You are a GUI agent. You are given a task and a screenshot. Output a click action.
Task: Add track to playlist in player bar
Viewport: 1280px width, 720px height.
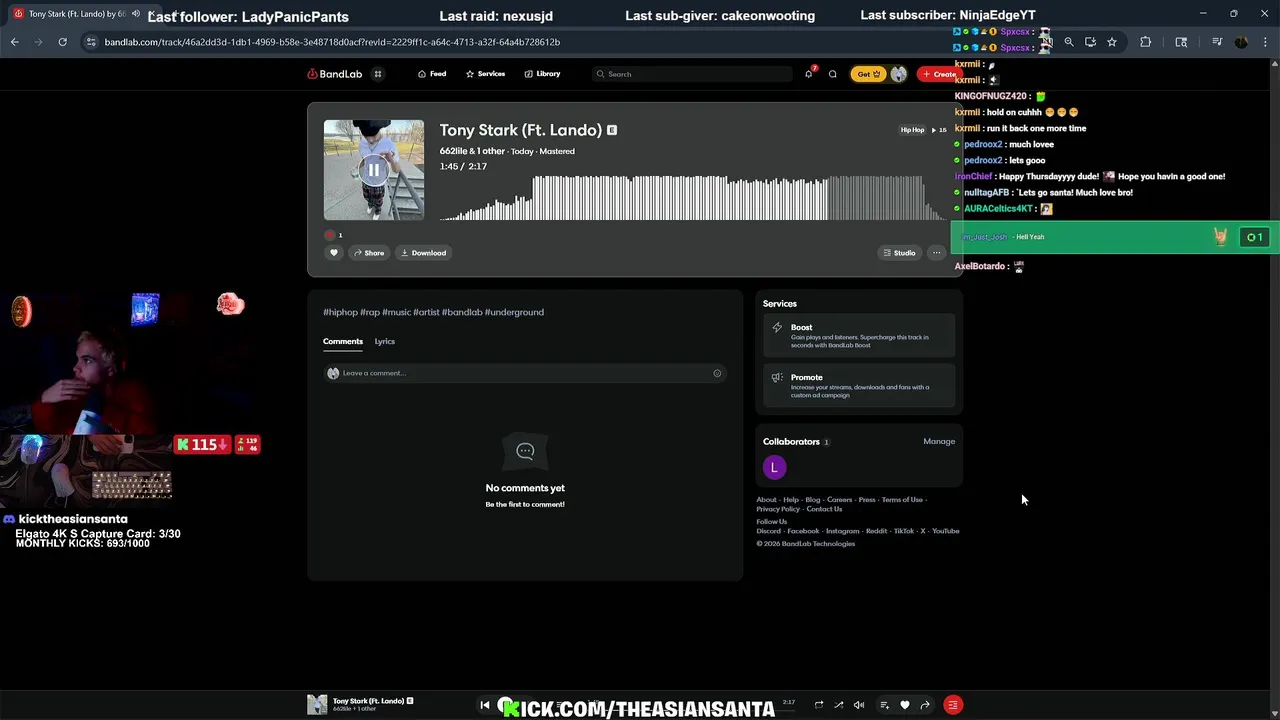884,705
